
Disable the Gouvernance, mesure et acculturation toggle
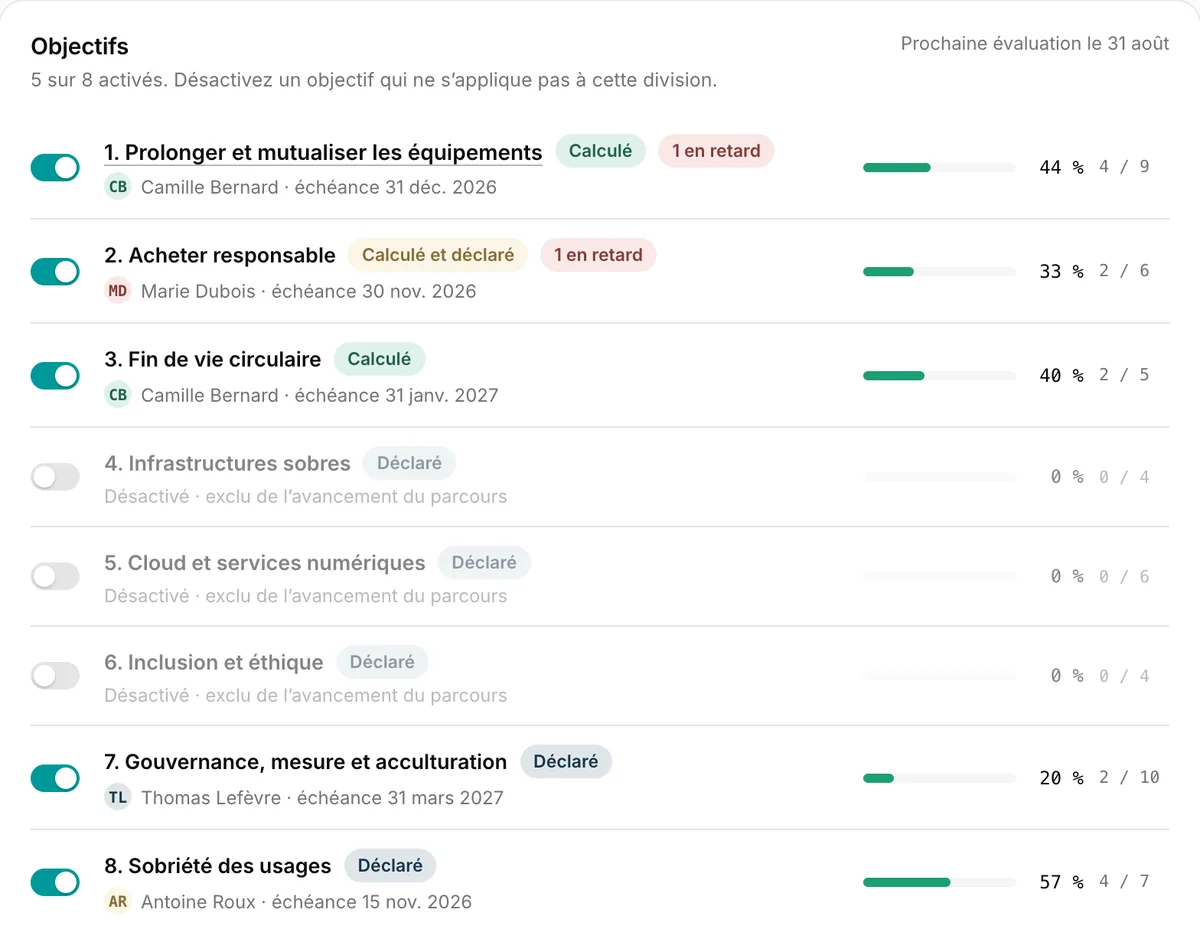click(55, 778)
